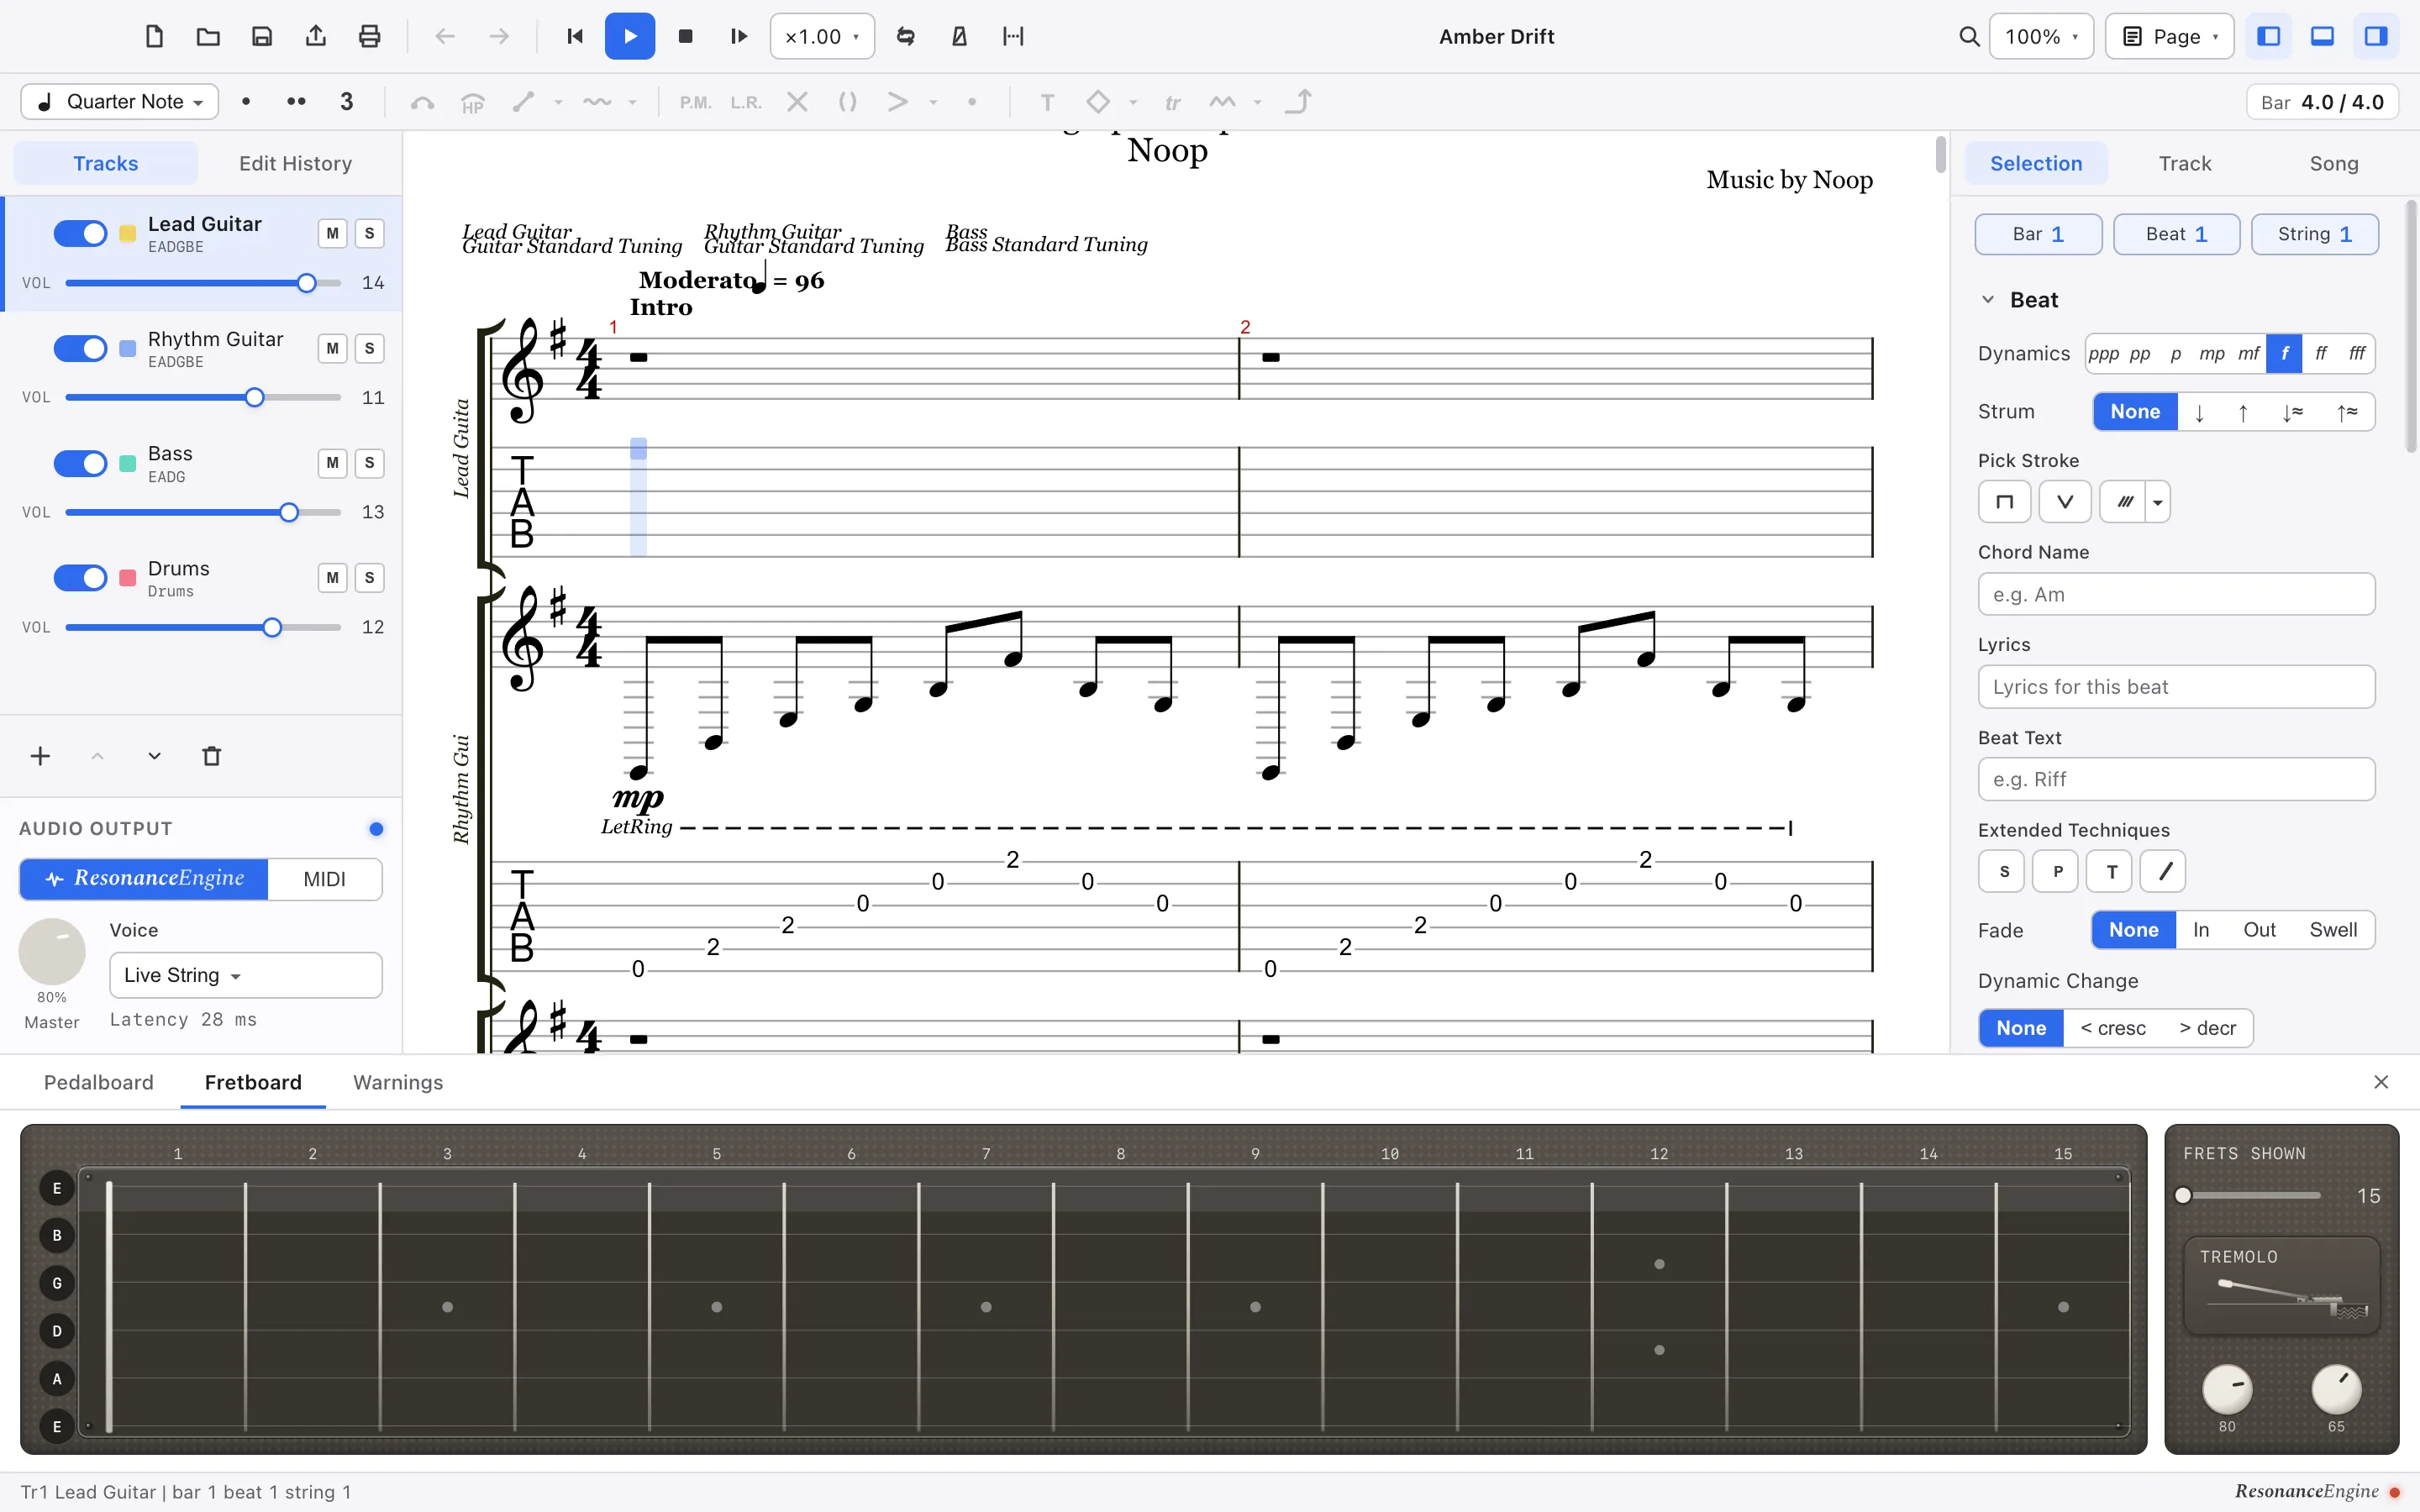The width and height of the screenshot is (2420, 1512).
Task: Toggle the metronome icon
Action: coord(960,37)
